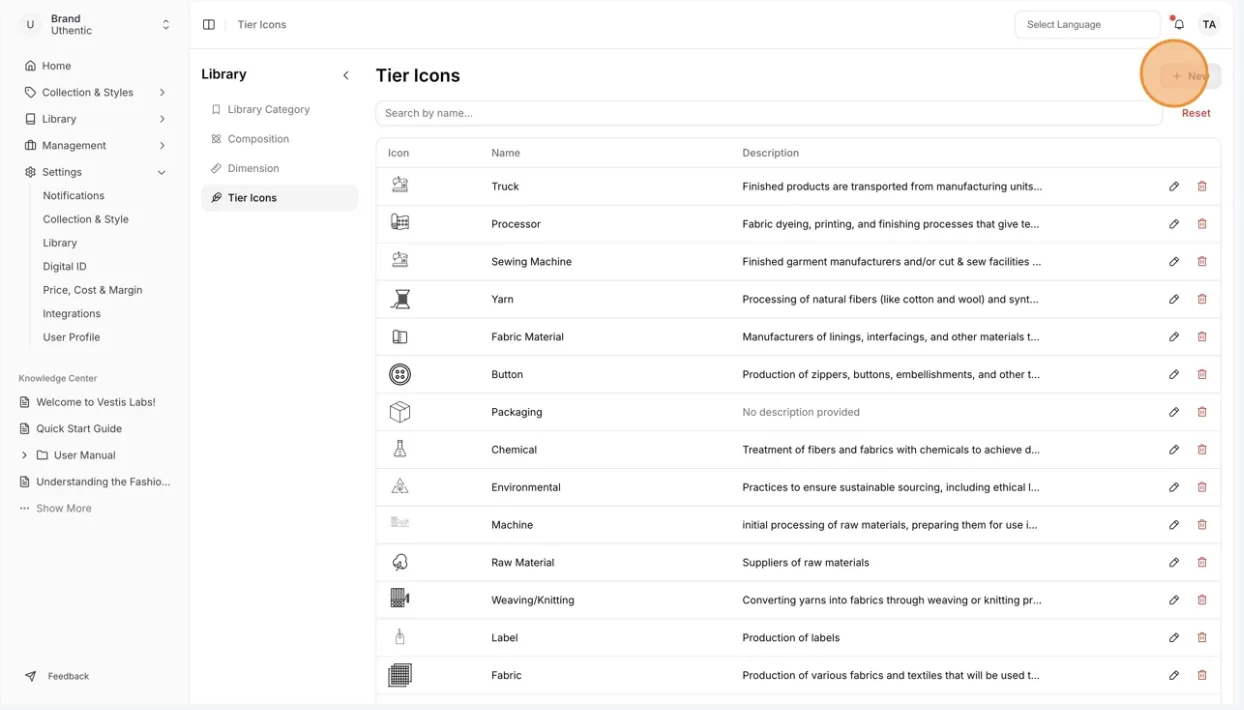Collapse the Settings section
Viewport: 1244px width, 710px height.
click(x=96, y=172)
